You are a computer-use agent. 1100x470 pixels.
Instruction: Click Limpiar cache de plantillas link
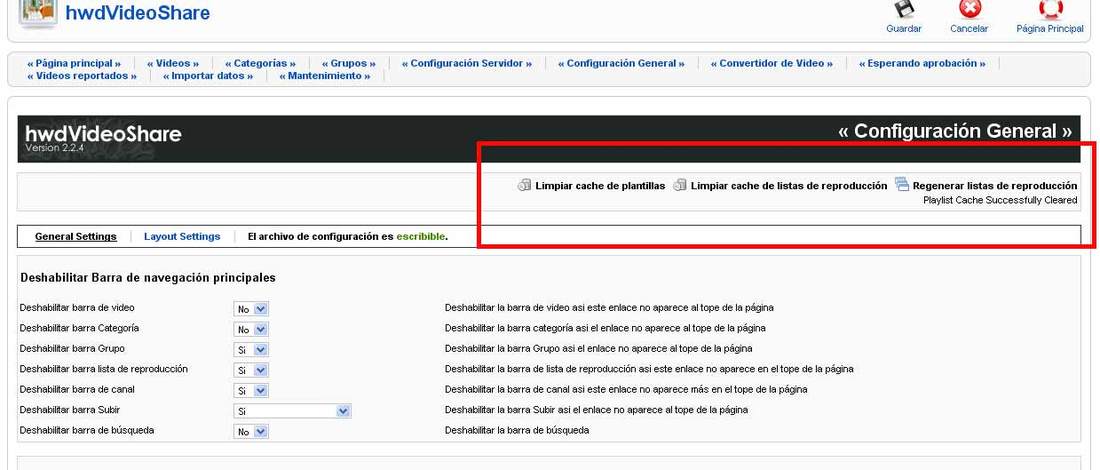600,186
